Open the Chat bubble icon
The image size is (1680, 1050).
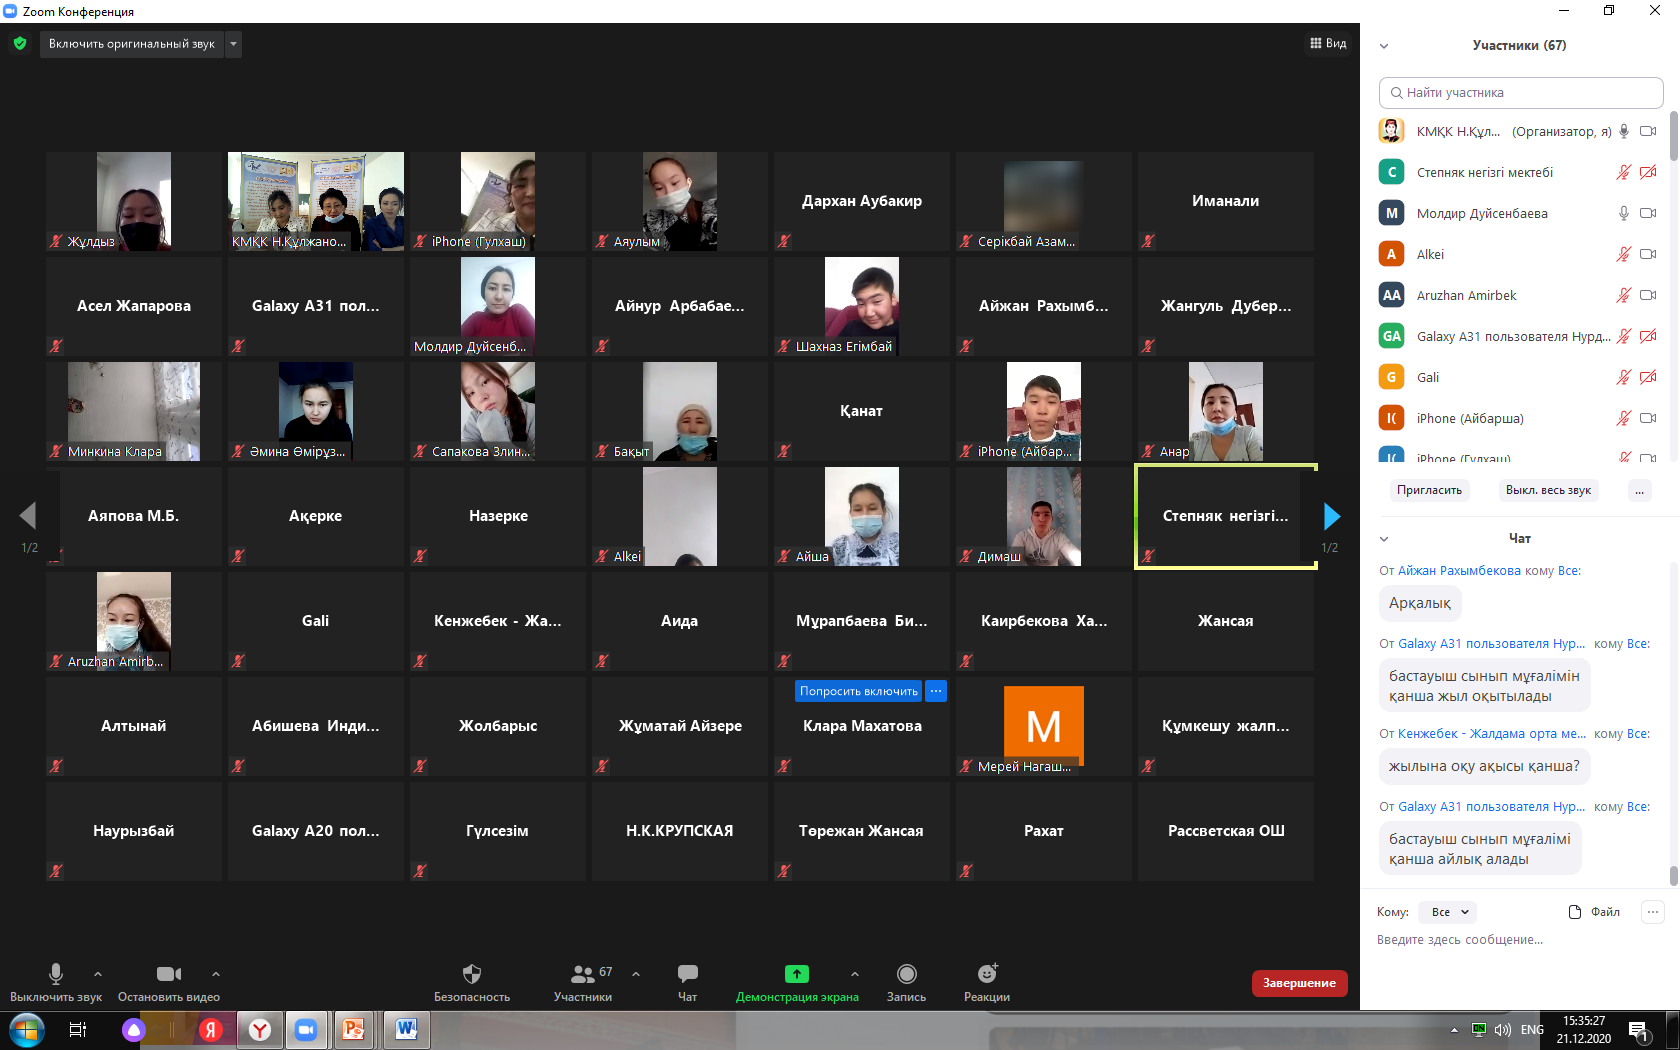[x=687, y=974]
